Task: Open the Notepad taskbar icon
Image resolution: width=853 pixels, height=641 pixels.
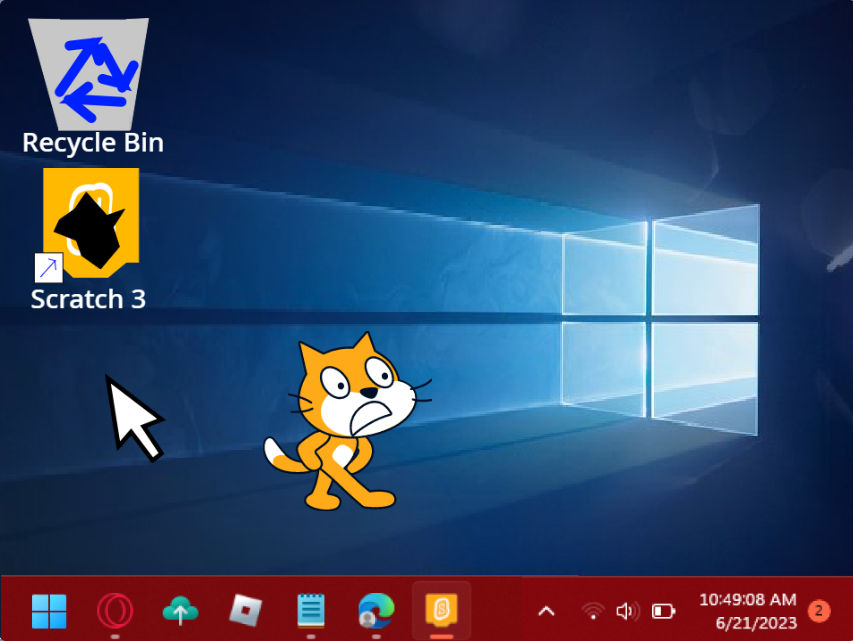Action: tap(311, 611)
